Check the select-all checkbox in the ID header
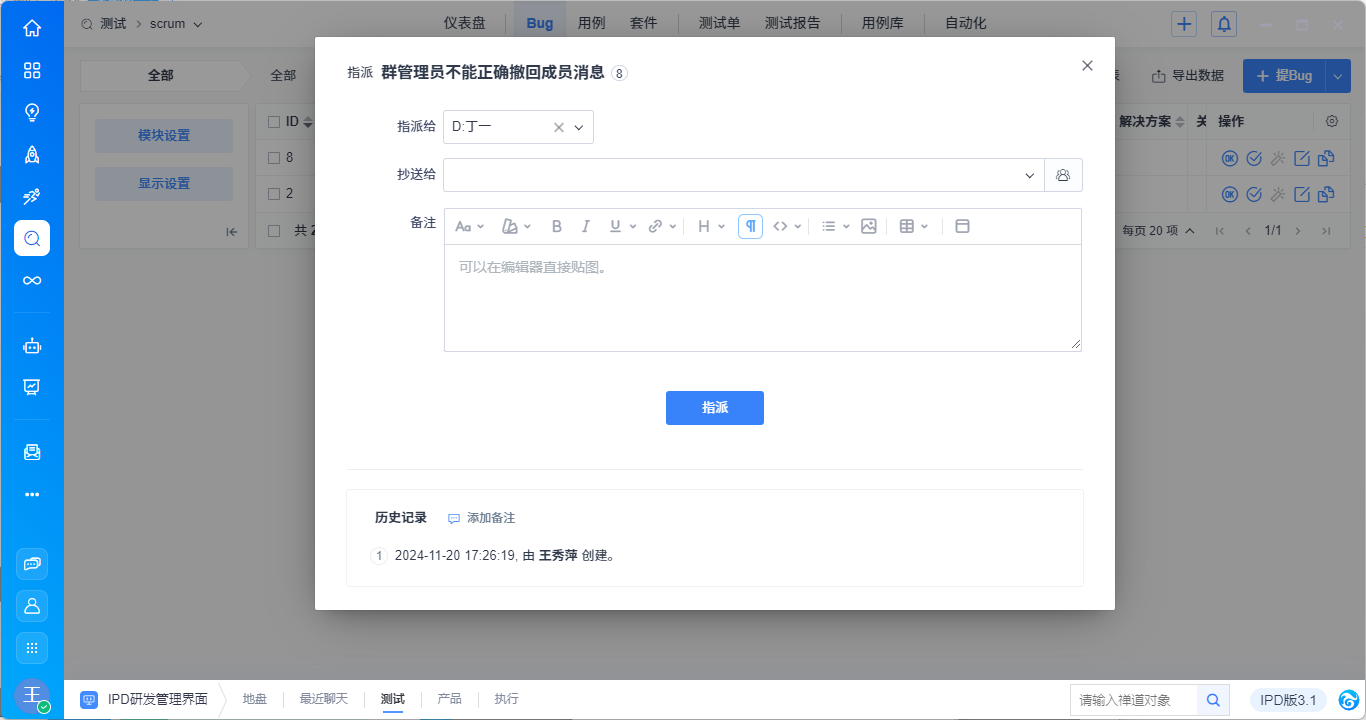This screenshot has height=720, width=1366. pos(274,122)
